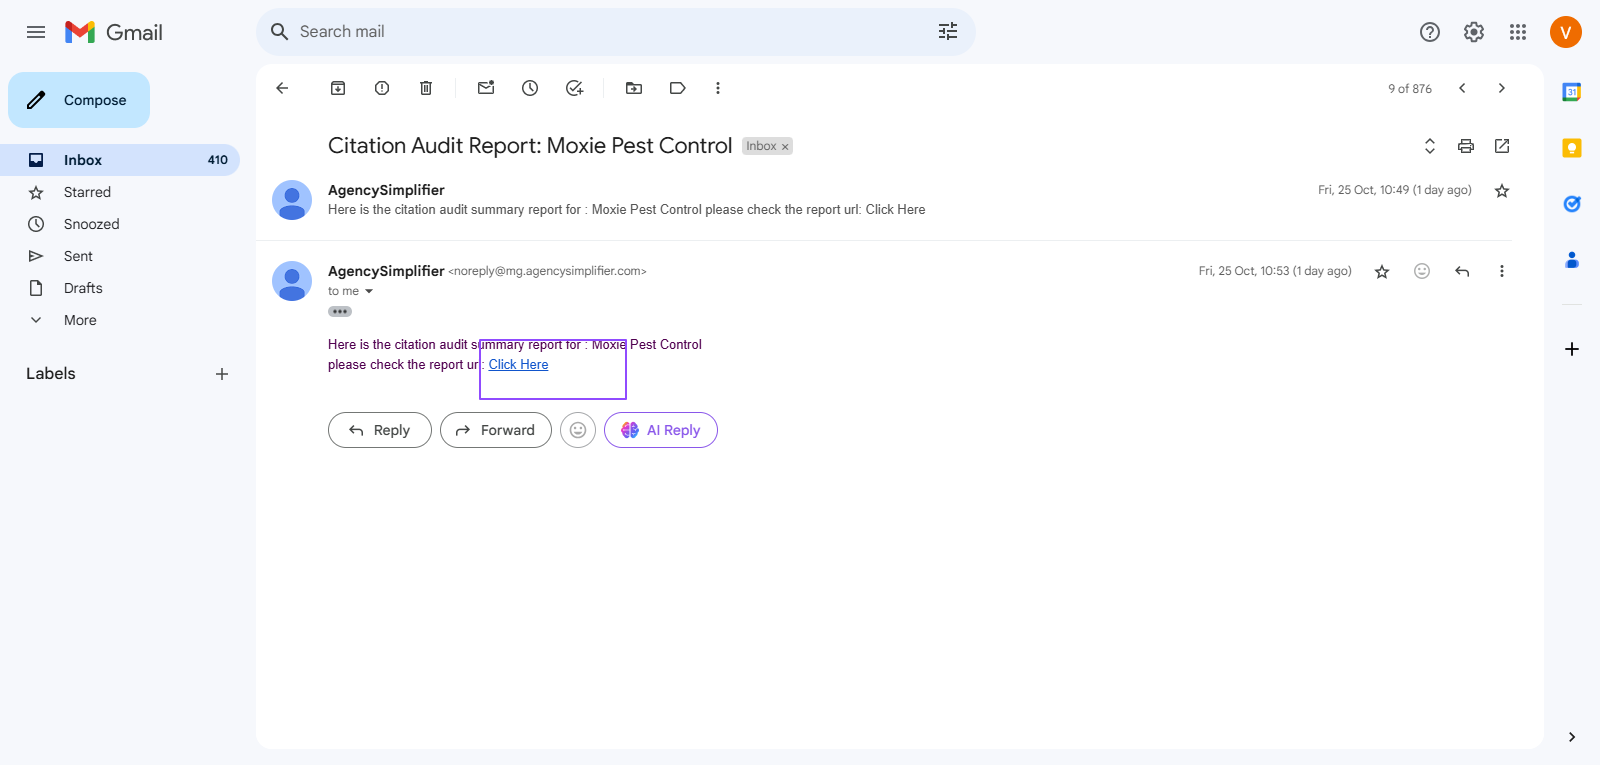The height and width of the screenshot is (765, 1600).
Task: Go to older conversation arrow
Action: pyautogui.click(x=1502, y=88)
